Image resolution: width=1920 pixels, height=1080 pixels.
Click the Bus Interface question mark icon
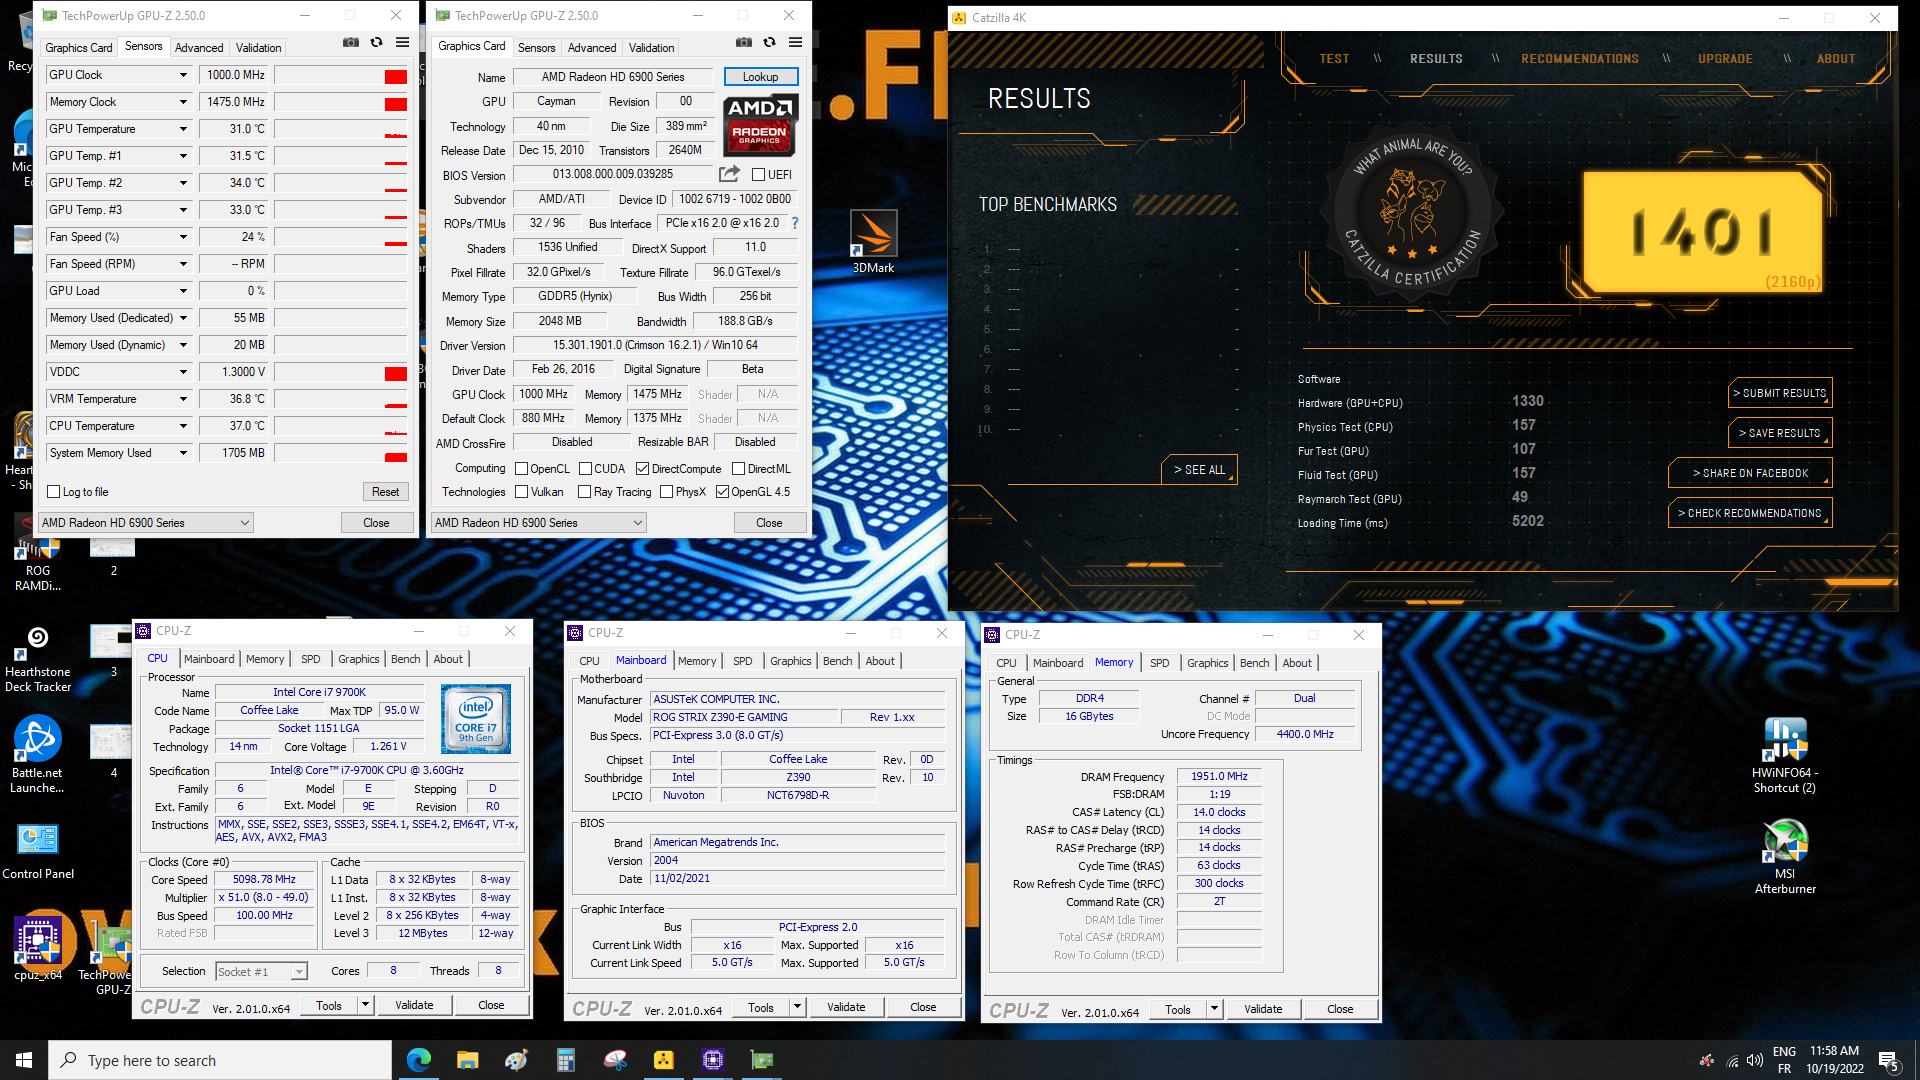click(x=795, y=223)
